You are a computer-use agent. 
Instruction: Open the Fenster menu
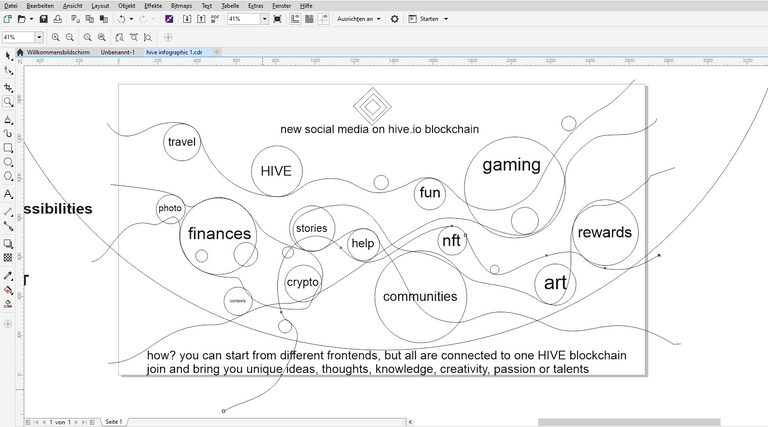(282, 5)
